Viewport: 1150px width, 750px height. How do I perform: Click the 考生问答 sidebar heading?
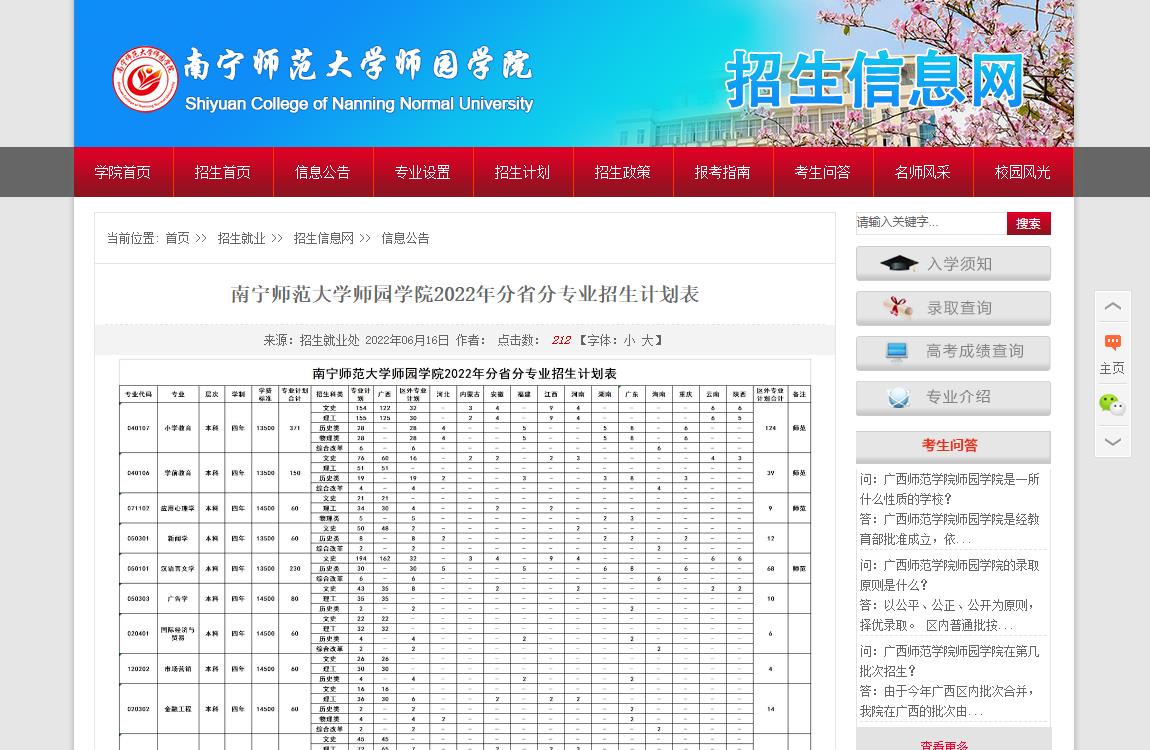pos(950,446)
